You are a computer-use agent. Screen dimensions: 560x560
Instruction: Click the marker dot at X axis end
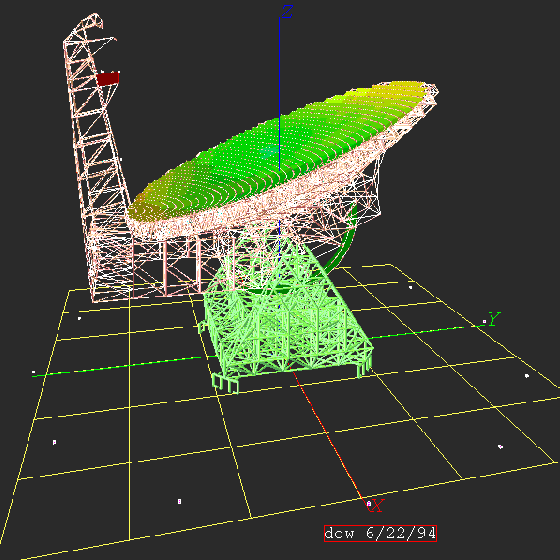point(369,504)
